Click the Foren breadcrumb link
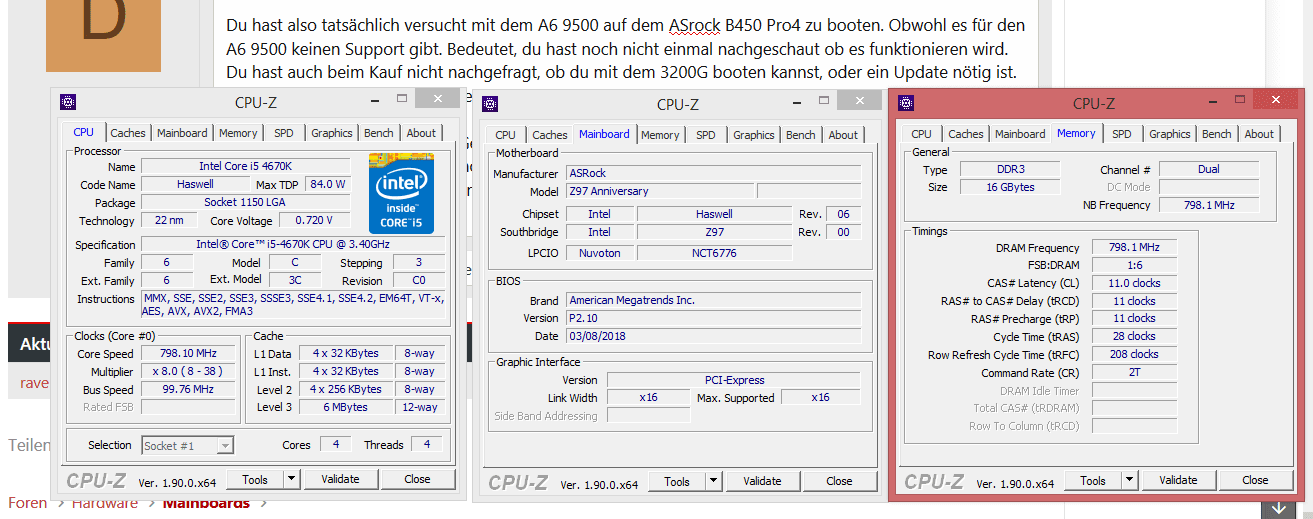Image resolution: width=1313 pixels, height=519 pixels. click(x=28, y=503)
